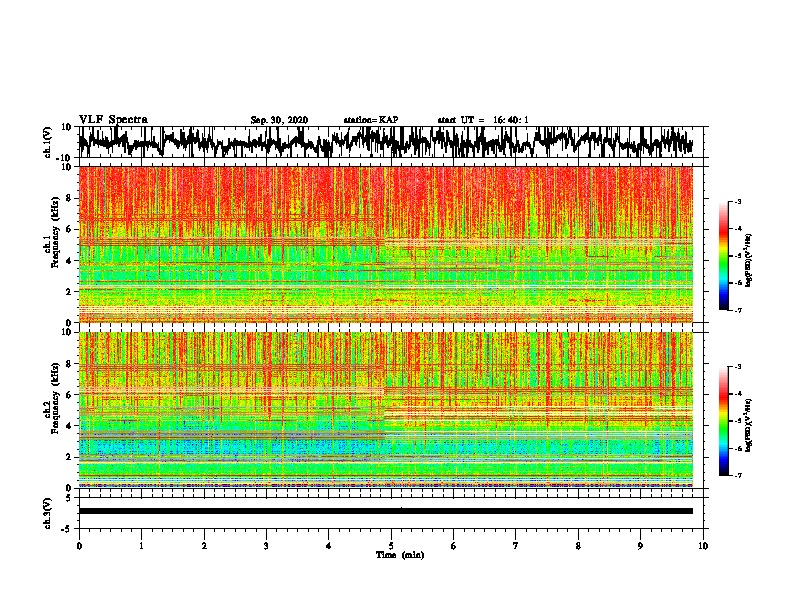792x612 pixels.
Task: Click the "station=KAP" label
Action: click(371, 120)
